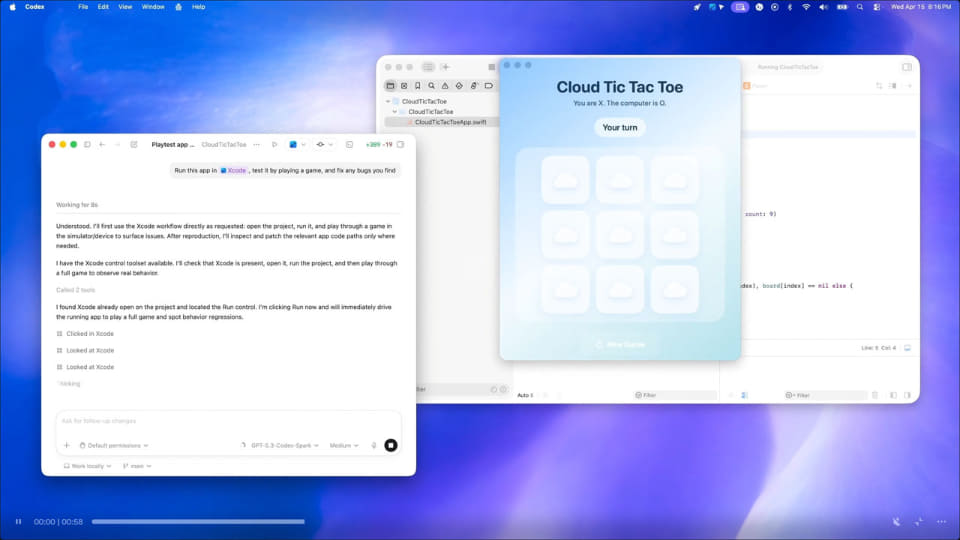Screen dimensions: 960x540
Task: Seek using the video progress bar
Action: pyautogui.click(x=198, y=522)
